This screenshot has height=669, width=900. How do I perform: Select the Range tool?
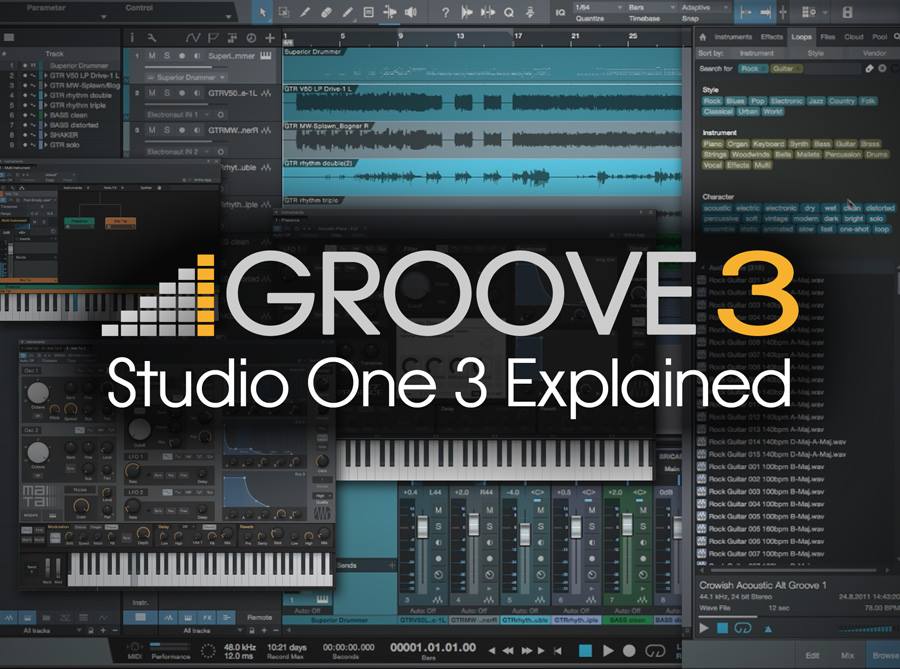coord(284,12)
